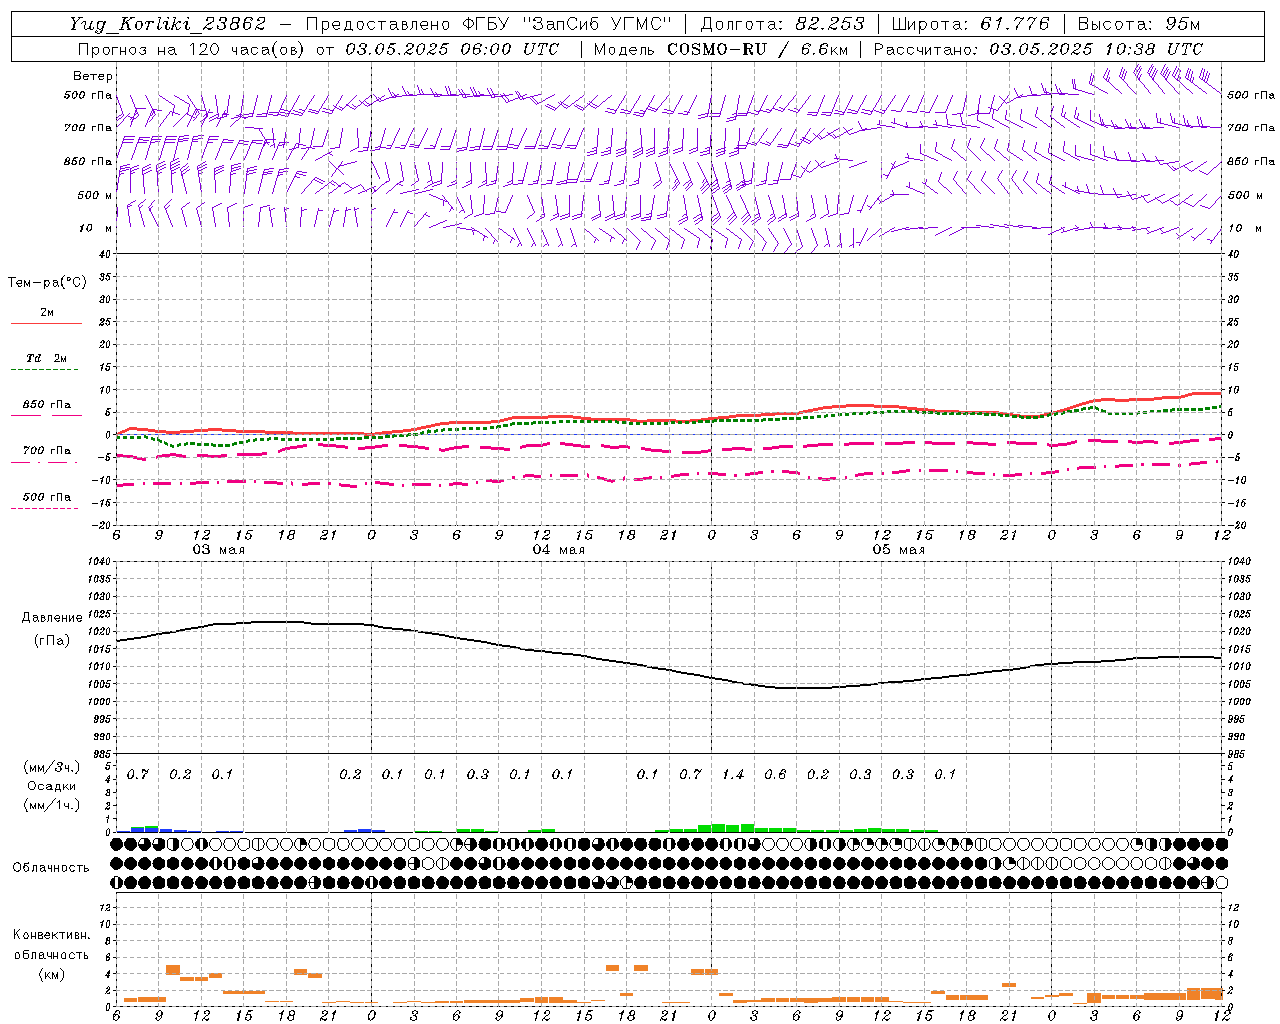Click the '40' value on left temperature axis

(105, 254)
